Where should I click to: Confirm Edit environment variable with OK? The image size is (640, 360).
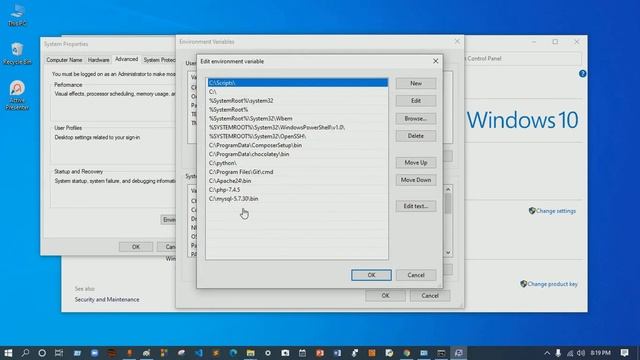click(371, 275)
